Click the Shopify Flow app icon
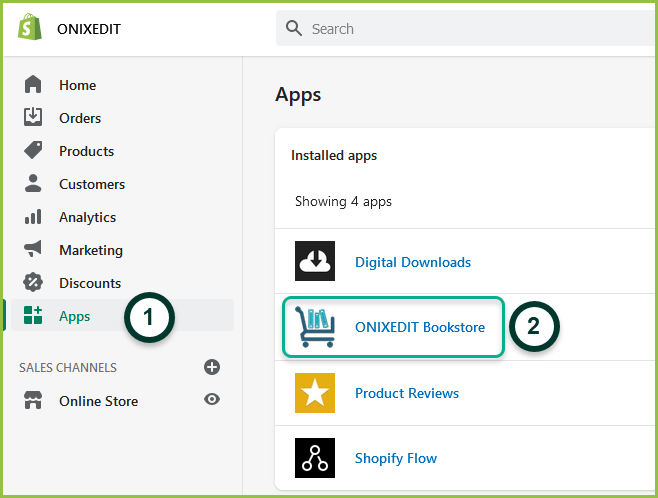 [315, 458]
